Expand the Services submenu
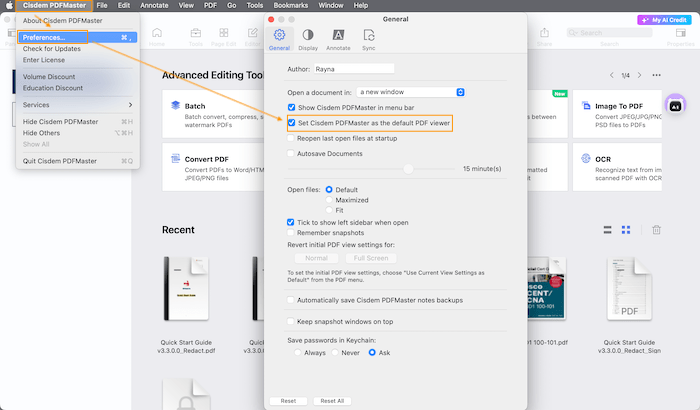This screenshot has width=700, height=410. (77, 105)
